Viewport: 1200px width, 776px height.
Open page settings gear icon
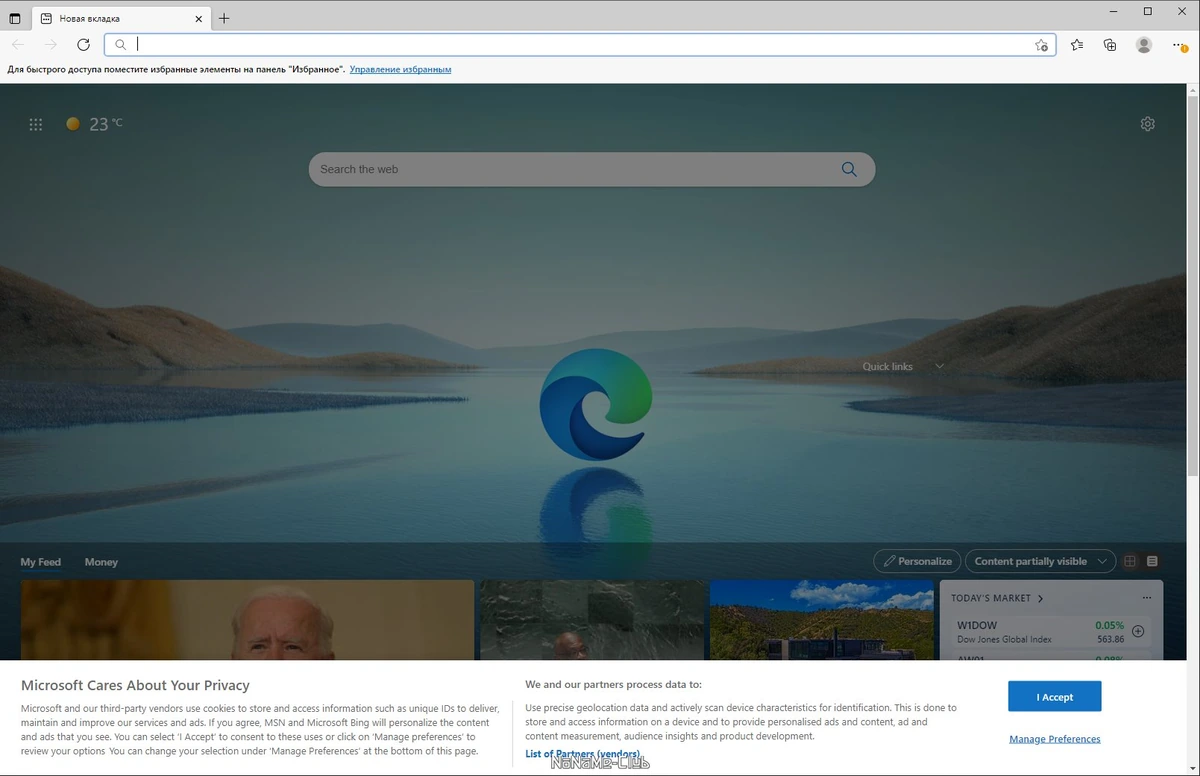[1147, 124]
